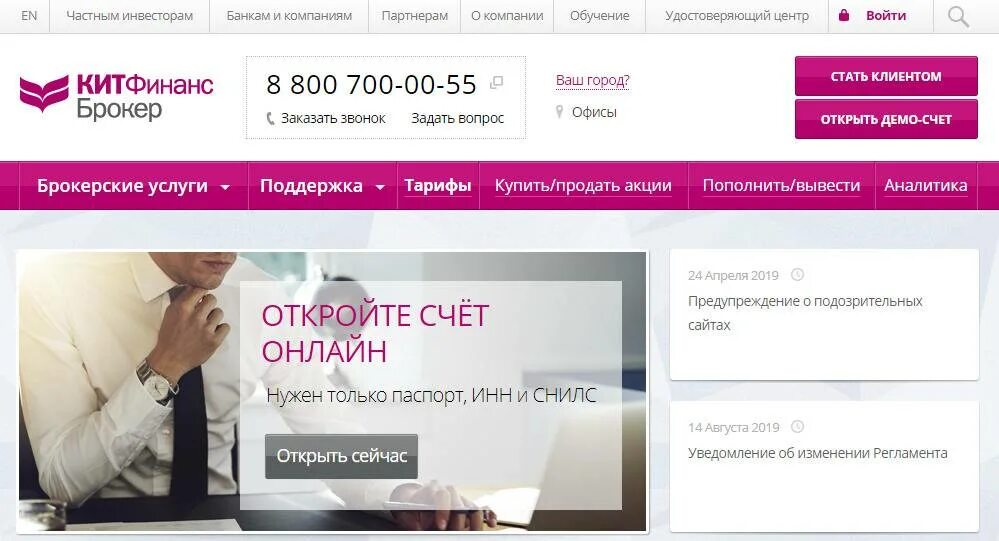The image size is (999, 541).
Task: Click the text Нужен только паспорт, ИНН и СНИЛС
Action: click(x=431, y=395)
